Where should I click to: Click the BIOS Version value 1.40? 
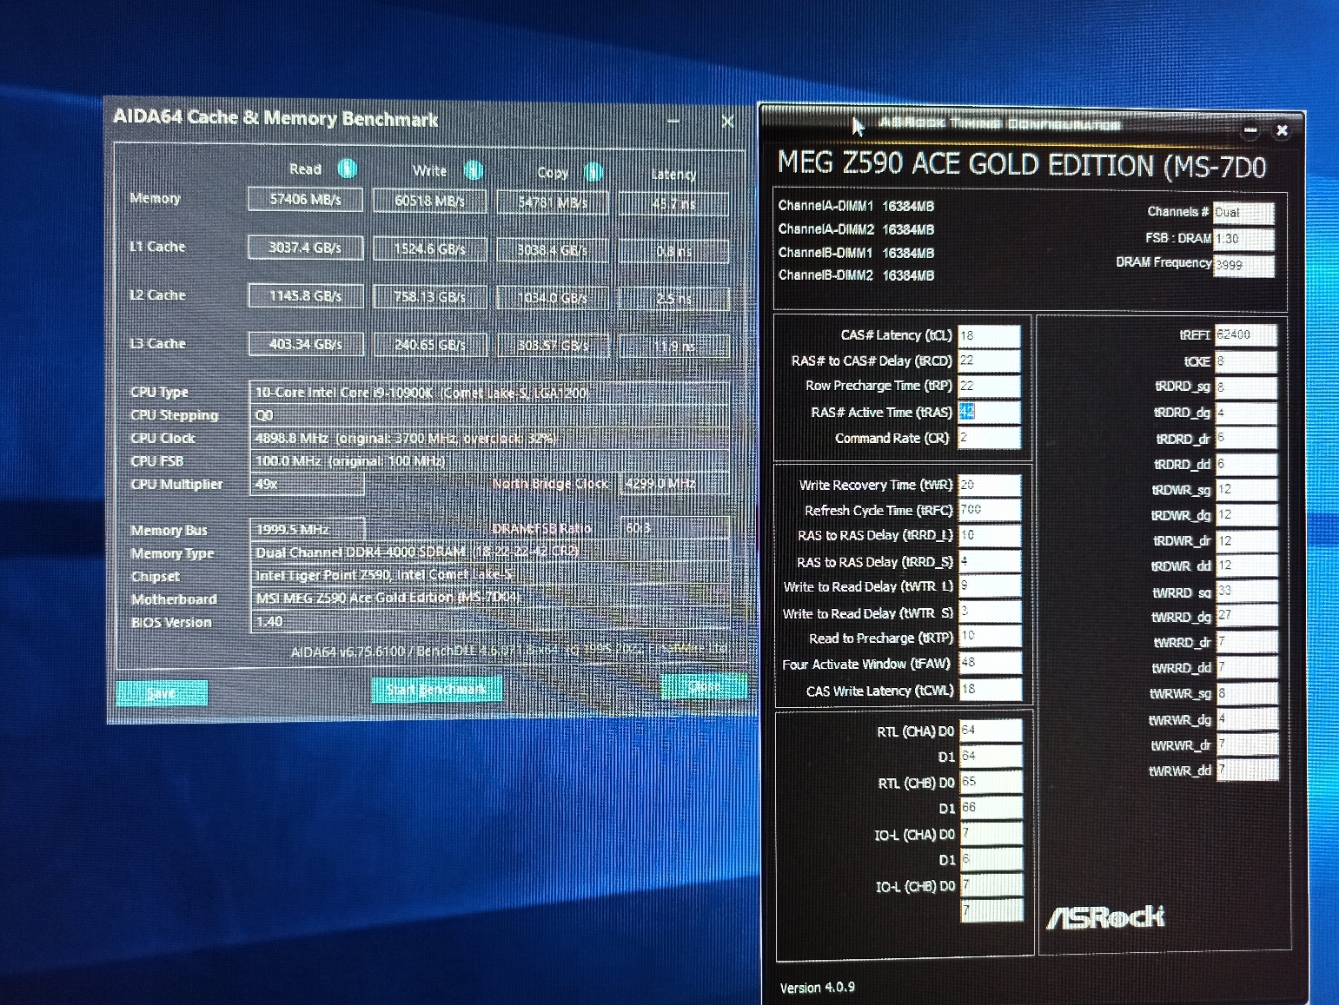[x=489, y=622]
